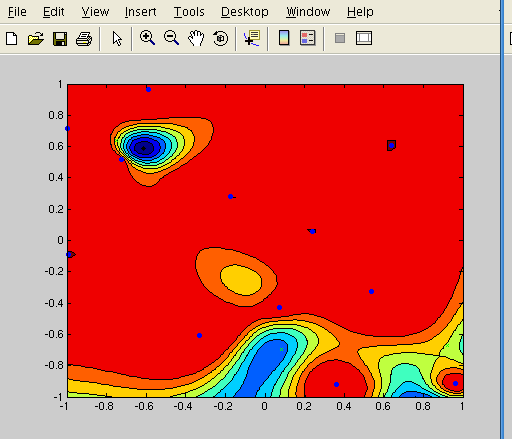Screen dimensions: 512x439
Task: Open the Tools menu
Action: (189, 12)
